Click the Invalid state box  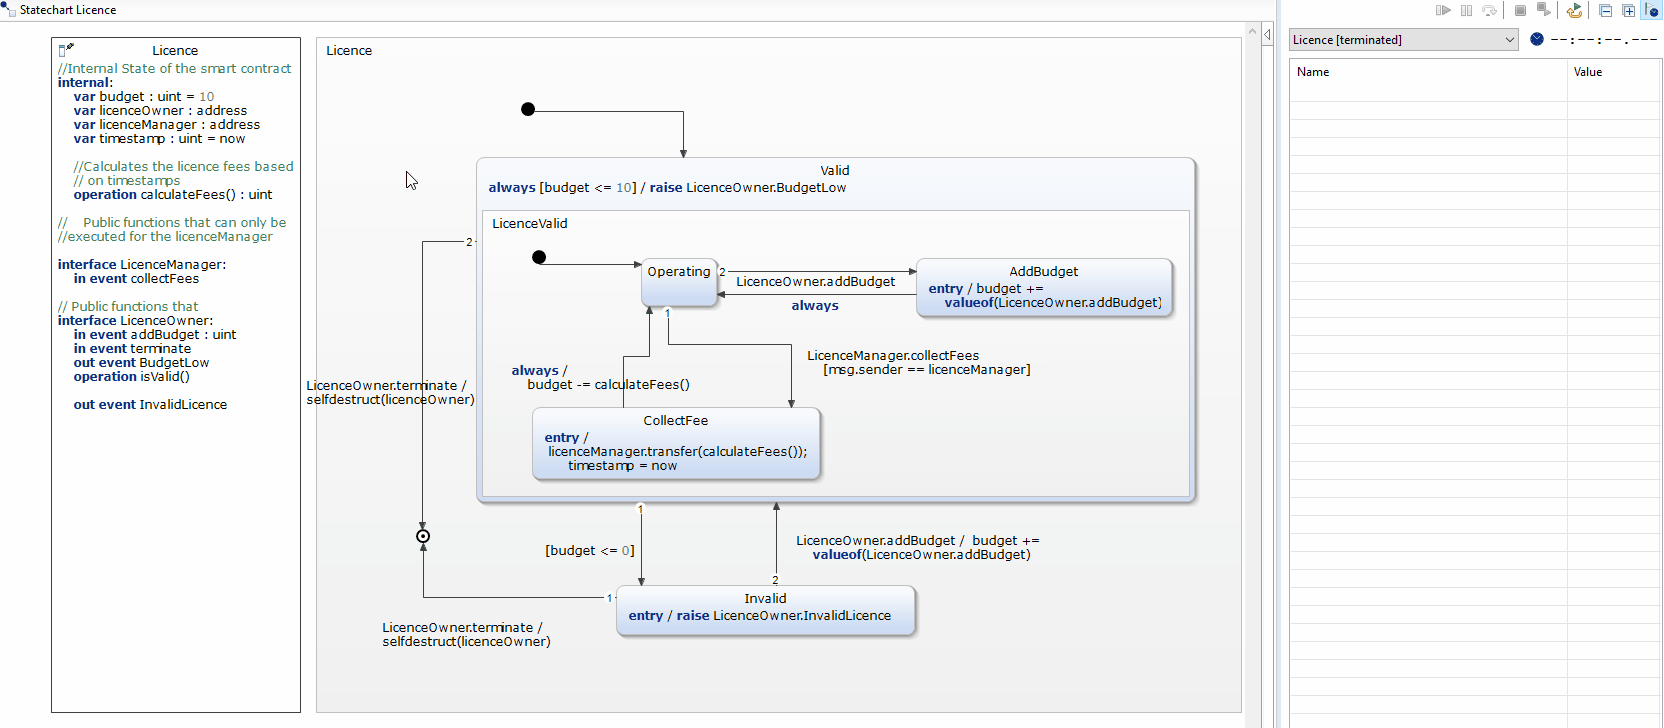(765, 609)
